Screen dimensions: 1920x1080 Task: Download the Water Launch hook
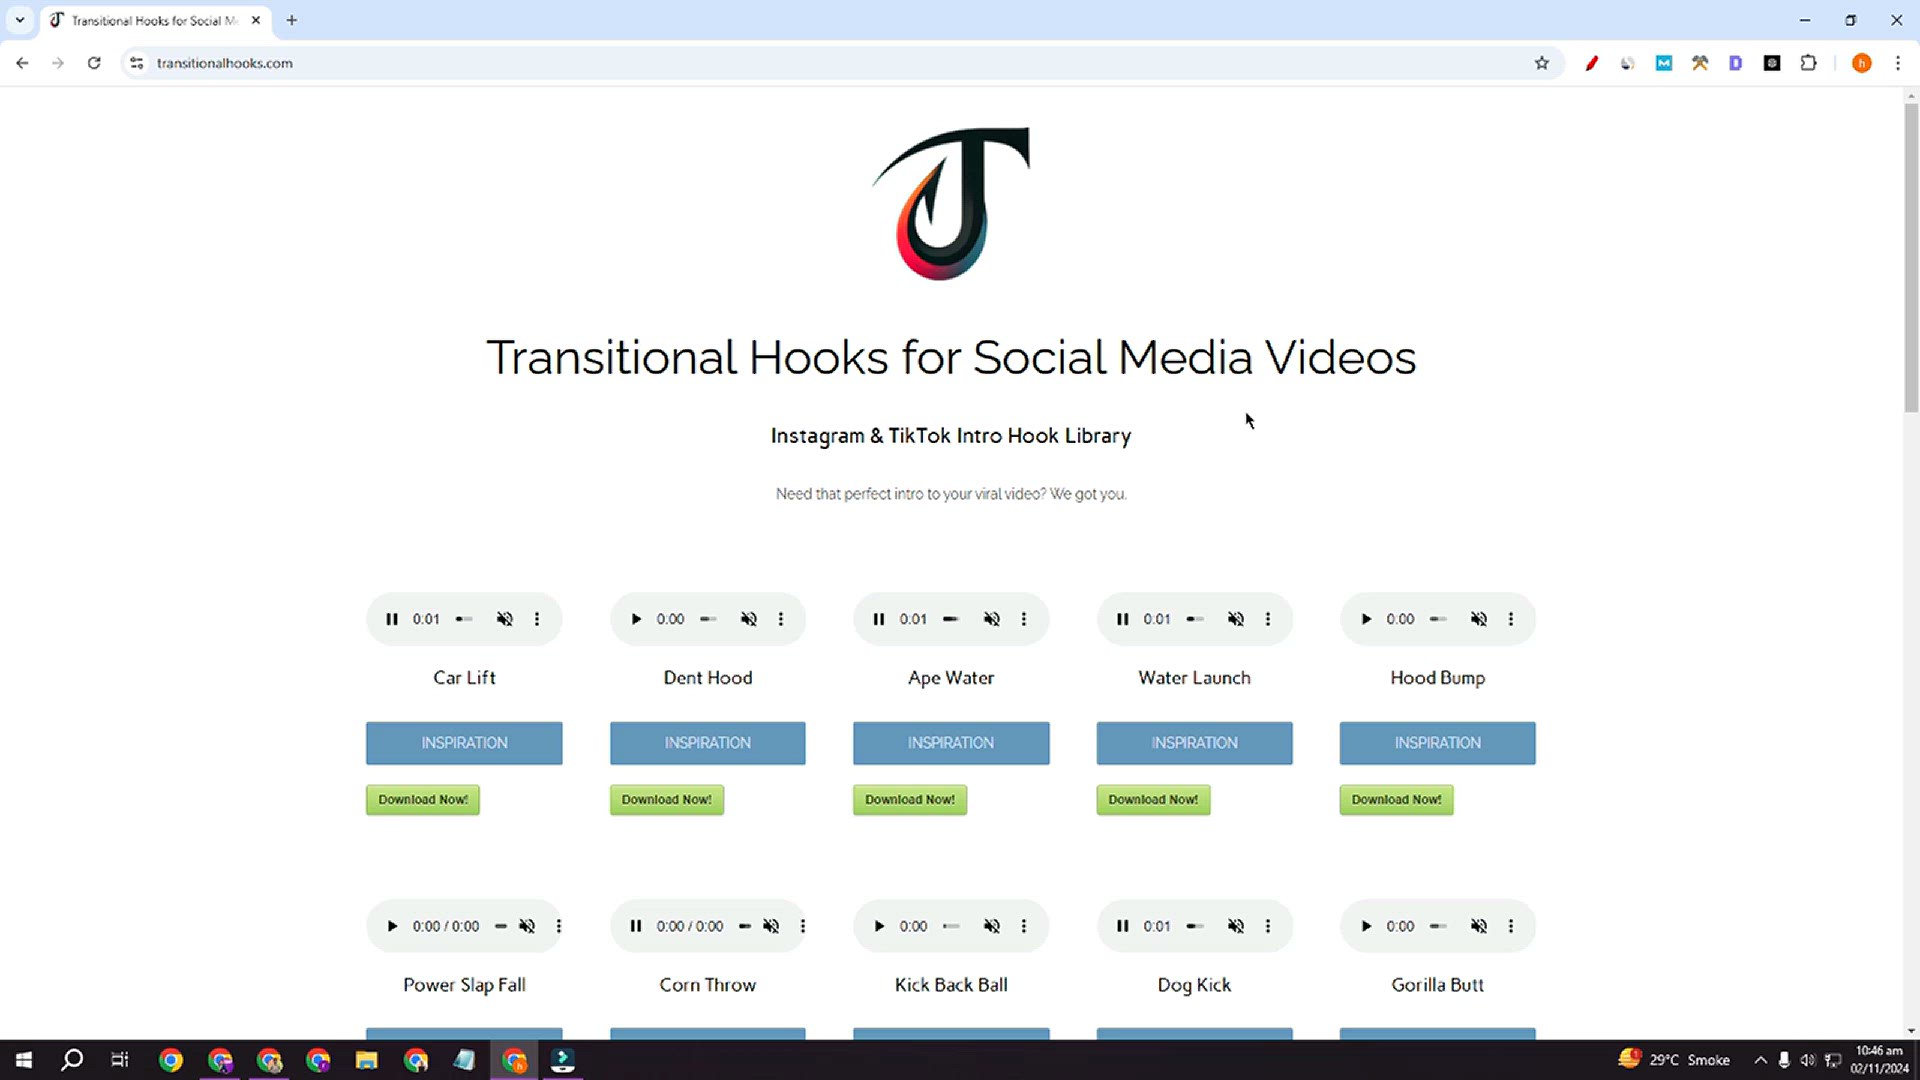1153,800
